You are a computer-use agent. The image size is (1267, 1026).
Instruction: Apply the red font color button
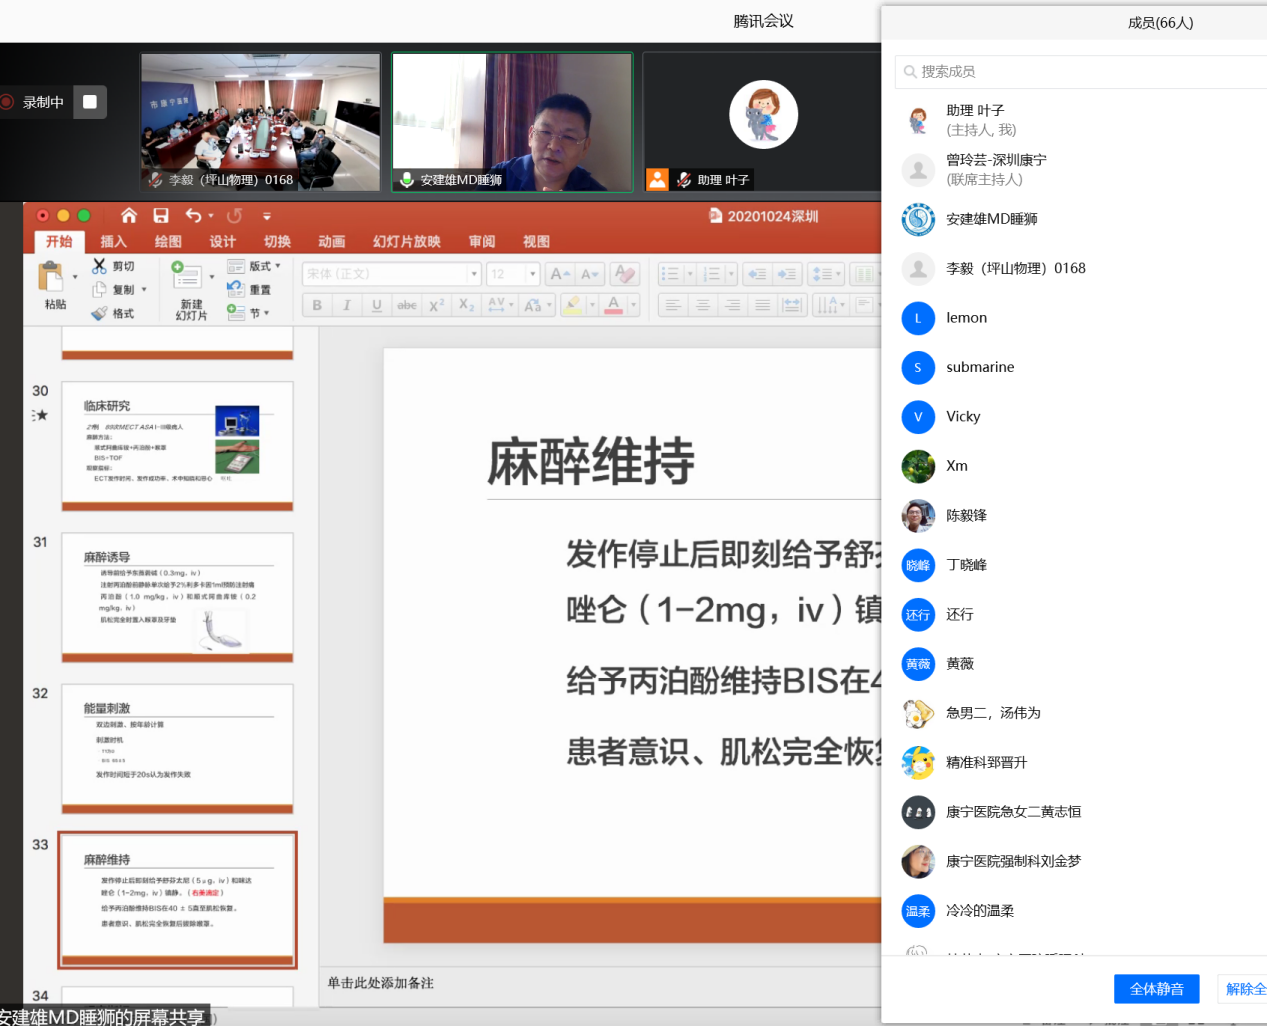point(614,305)
